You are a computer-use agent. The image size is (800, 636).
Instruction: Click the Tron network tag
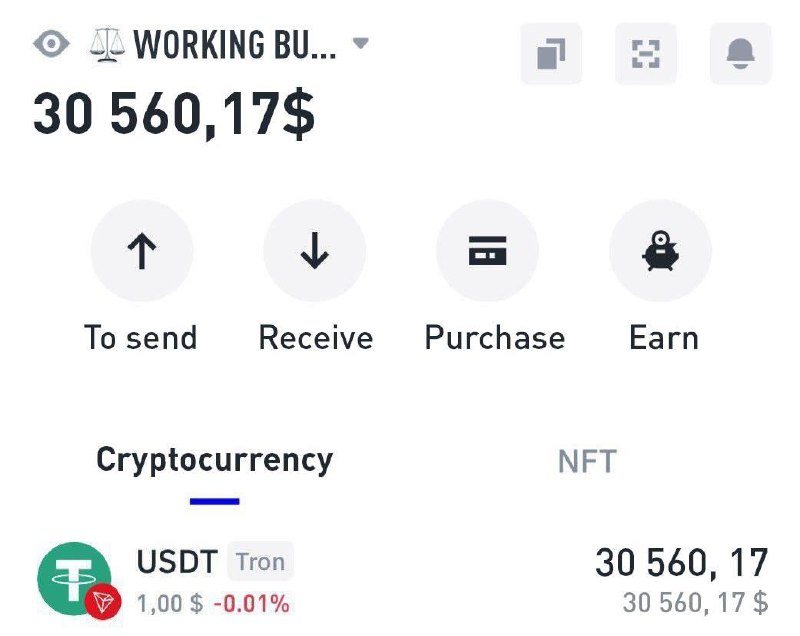click(x=261, y=562)
